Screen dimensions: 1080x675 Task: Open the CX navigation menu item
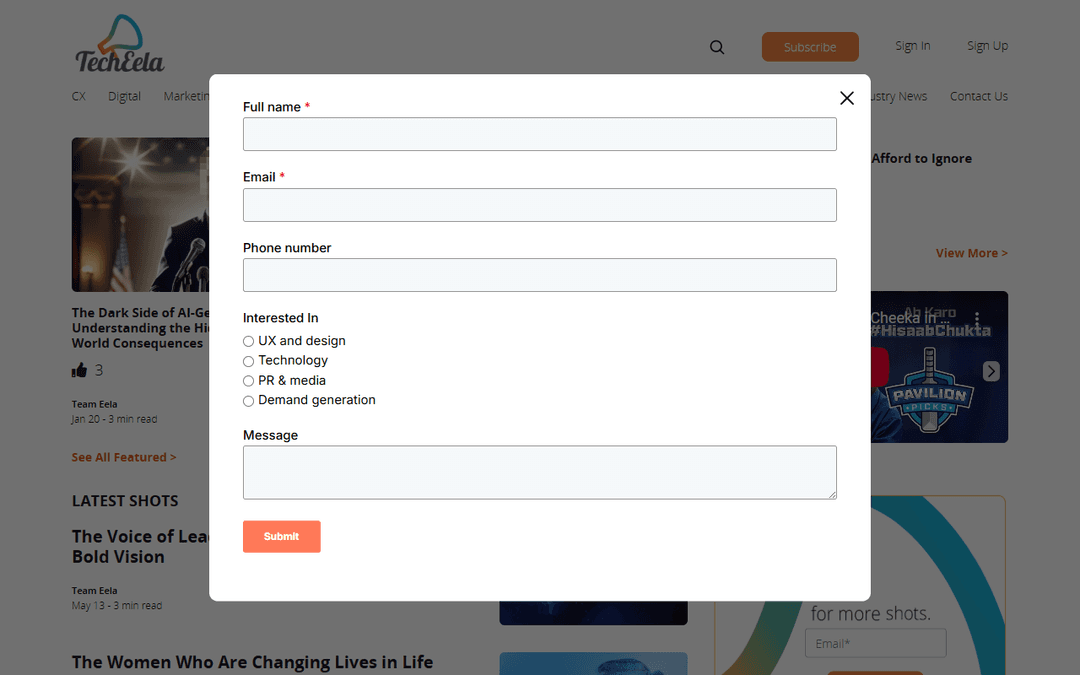[79, 96]
